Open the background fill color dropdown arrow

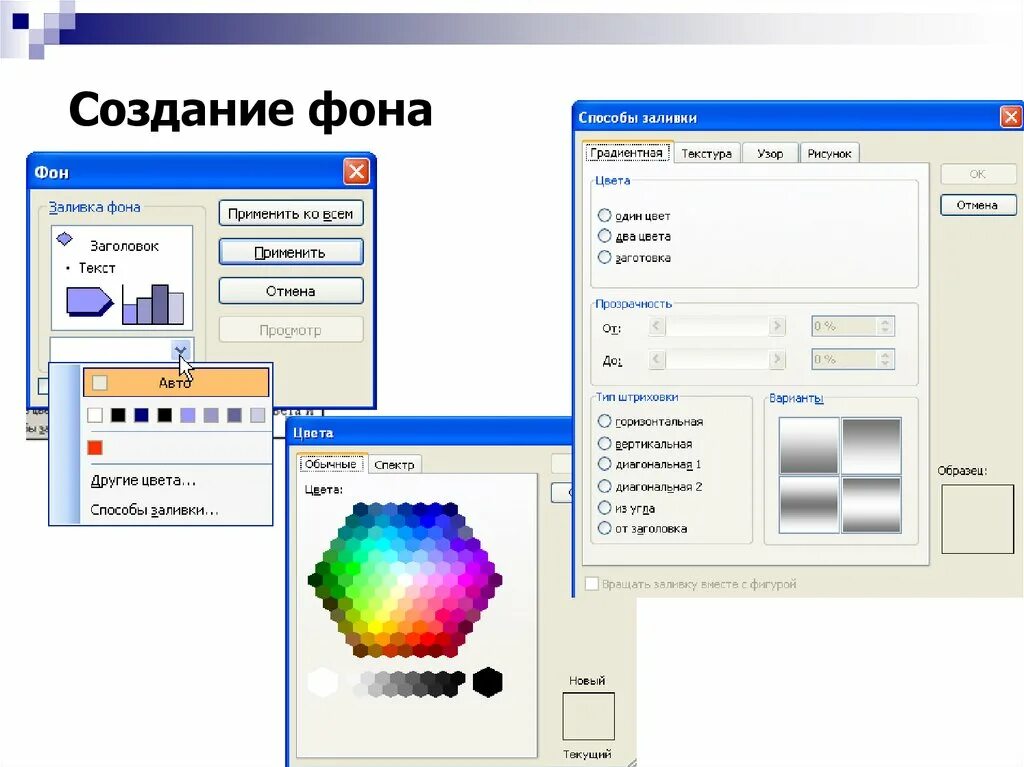[181, 350]
